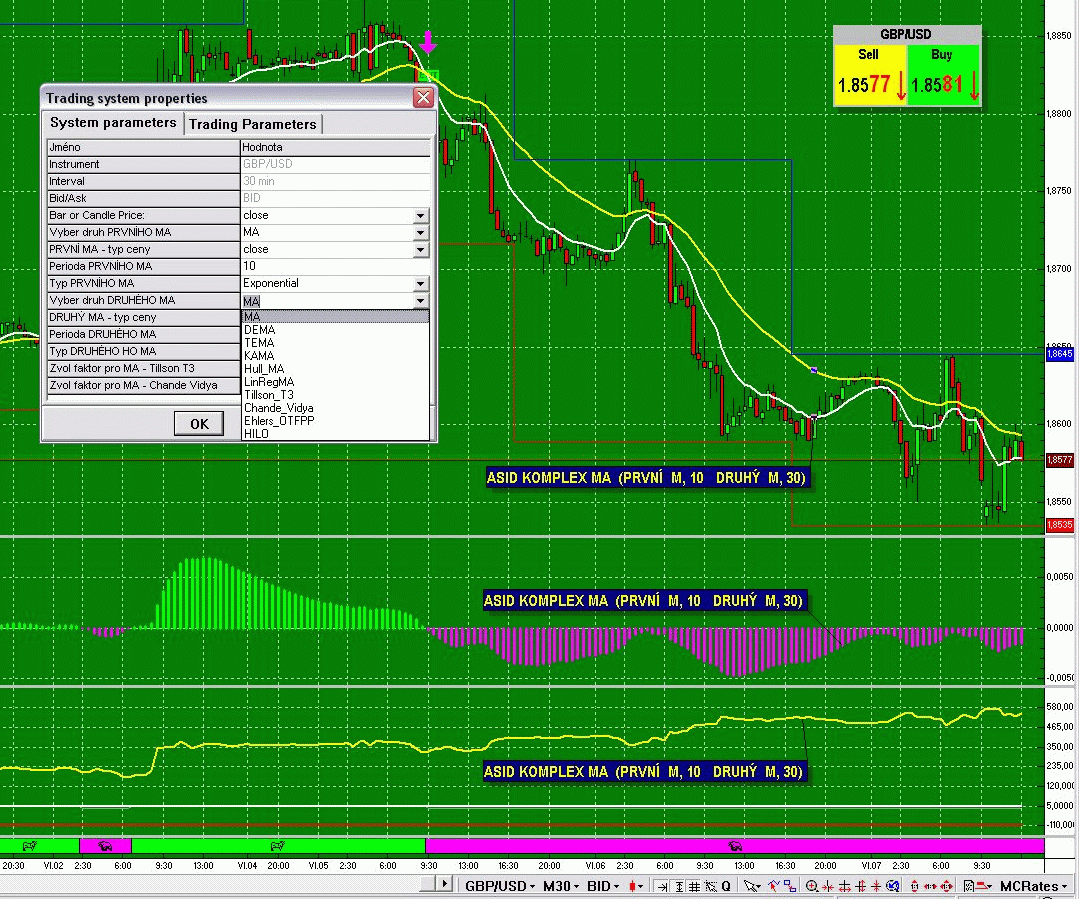The image size is (1079, 899).
Task: Expand the Typ PRVNÍHO MA Exponential dropdown
Action: click(421, 284)
